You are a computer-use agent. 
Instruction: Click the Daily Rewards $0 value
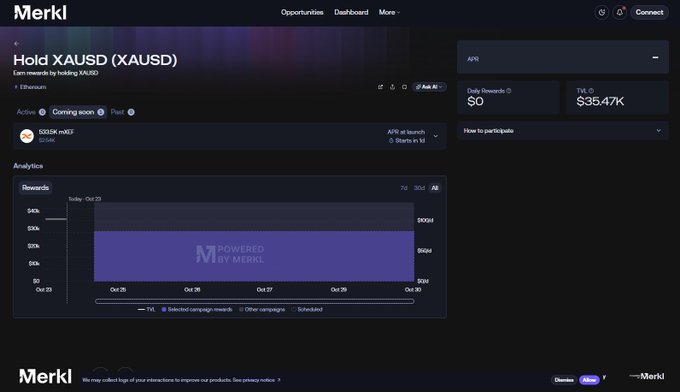click(475, 101)
